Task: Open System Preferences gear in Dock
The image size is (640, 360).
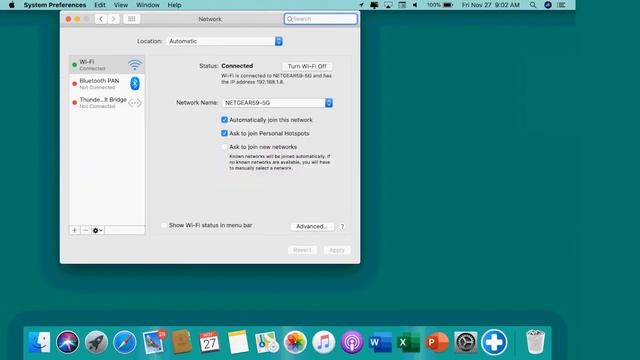Action: (x=466, y=342)
